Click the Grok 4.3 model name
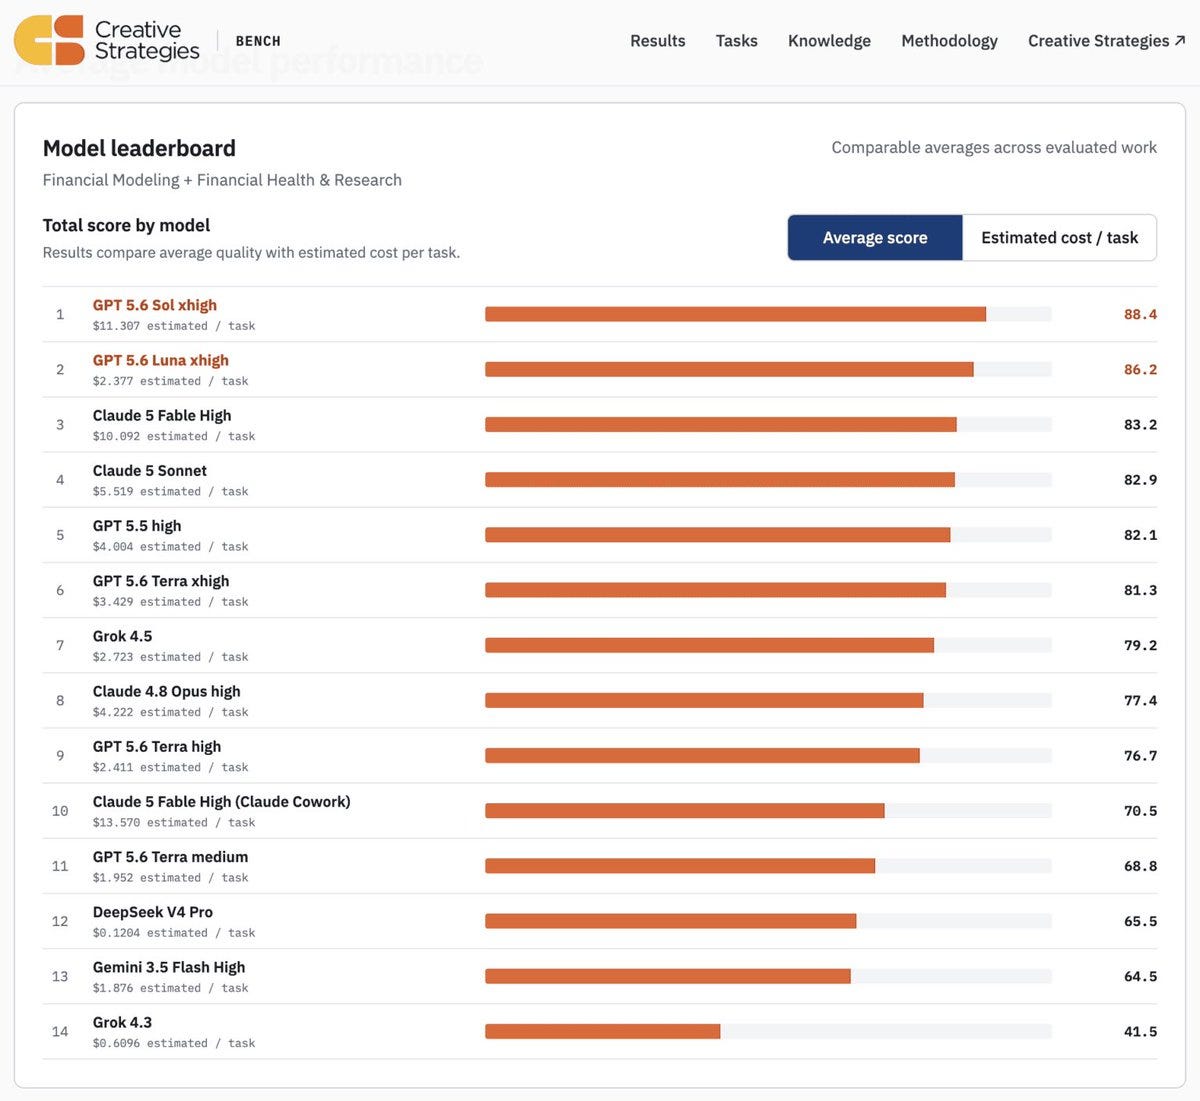1200x1101 pixels. point(123,1022)
